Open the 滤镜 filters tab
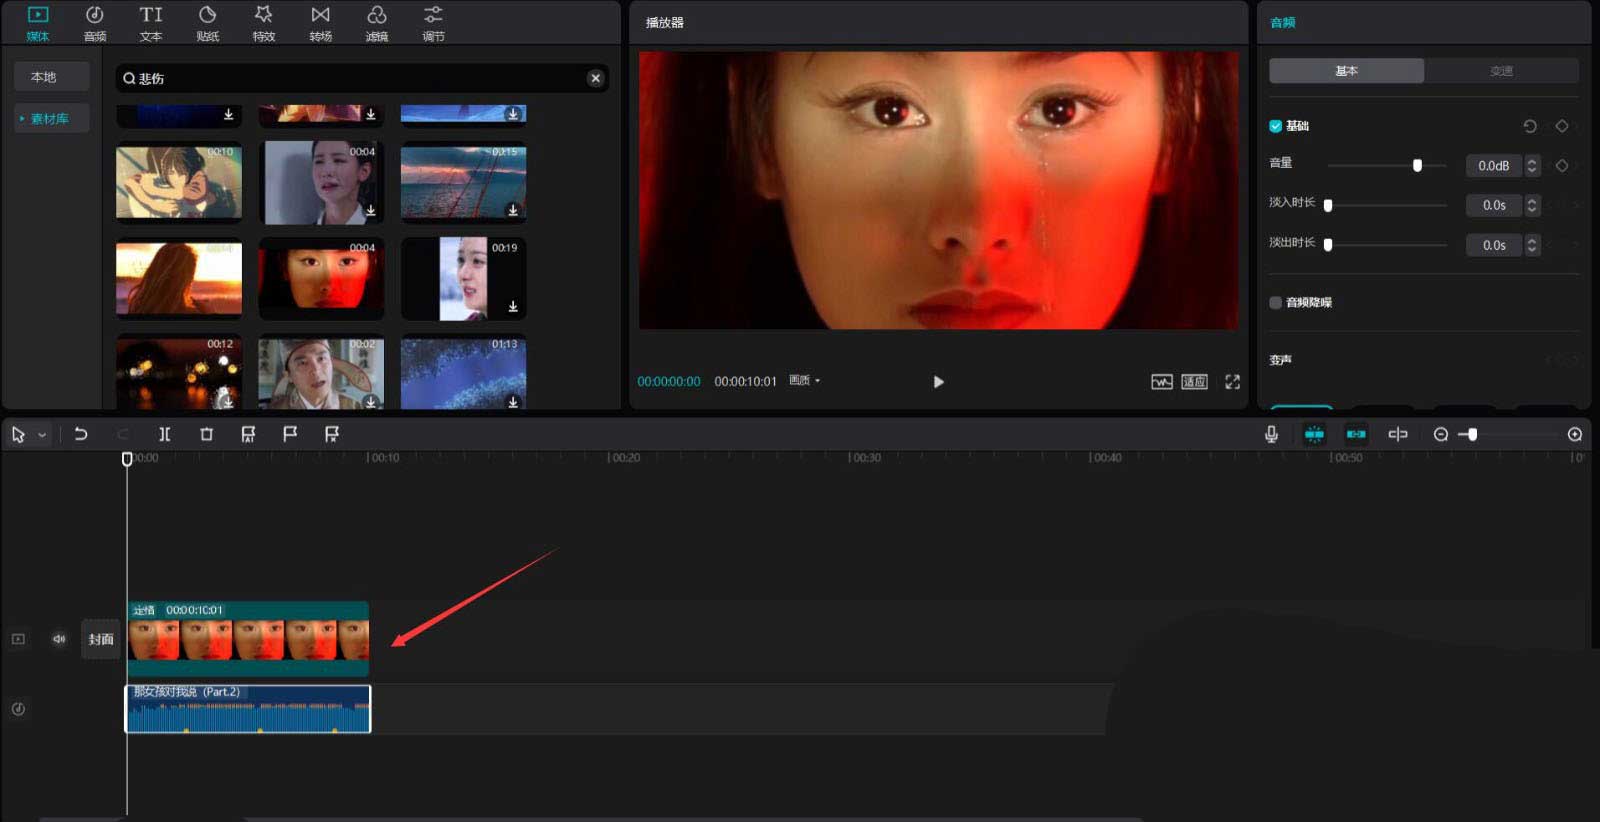The width and height of the screenshot is (1600, 822). pos(377,23)
